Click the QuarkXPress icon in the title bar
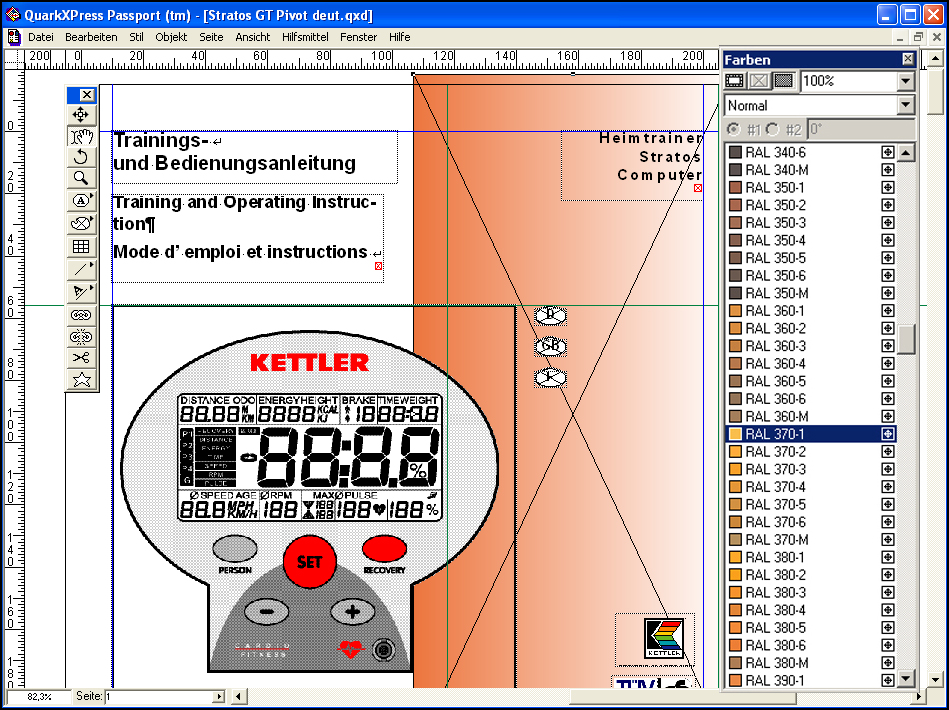This screenshot has height=710, width=949. [12, 15]
